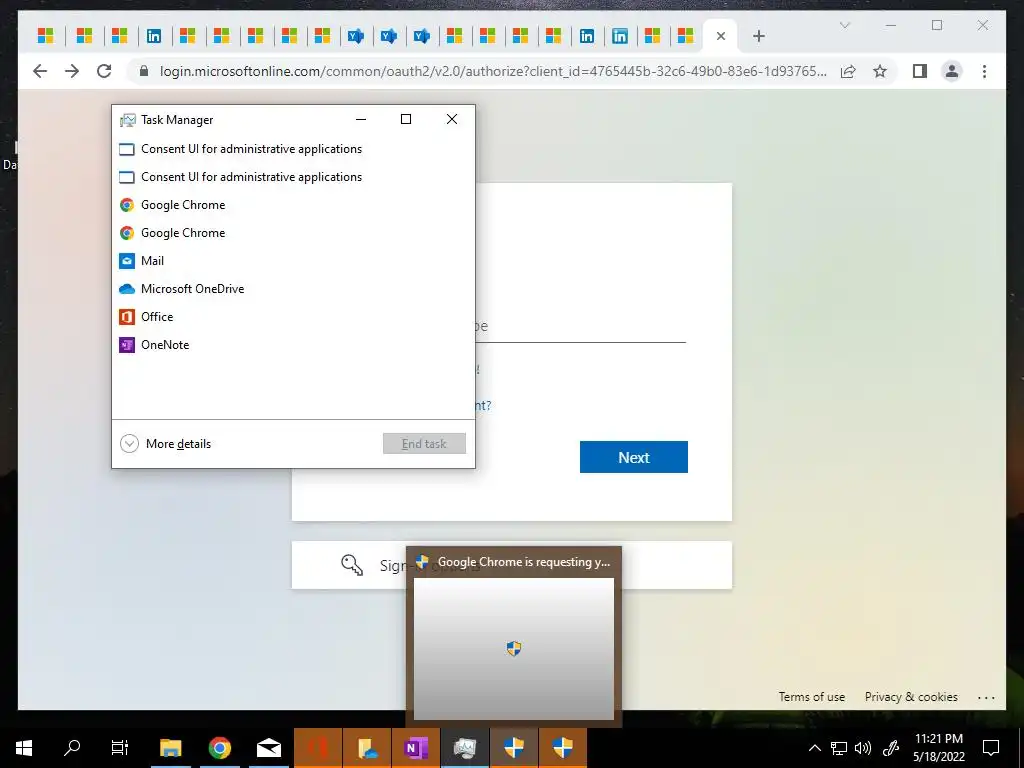Click the Task Manager taskbar icon

coord(465,748)
